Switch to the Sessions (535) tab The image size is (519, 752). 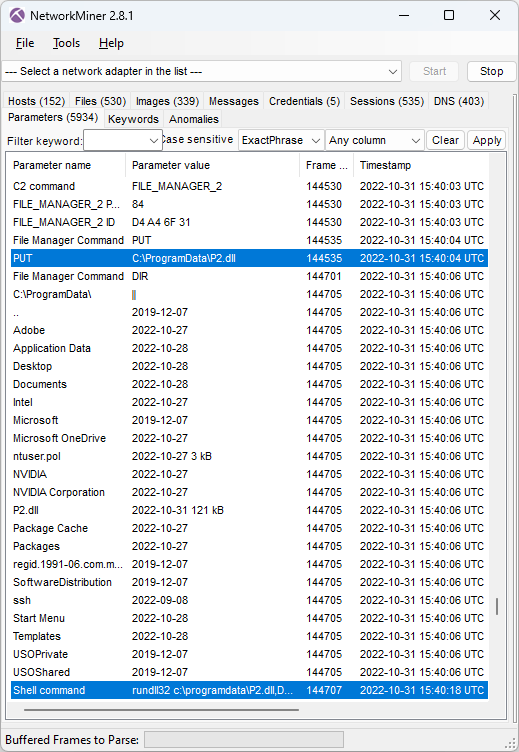point(387,101)
